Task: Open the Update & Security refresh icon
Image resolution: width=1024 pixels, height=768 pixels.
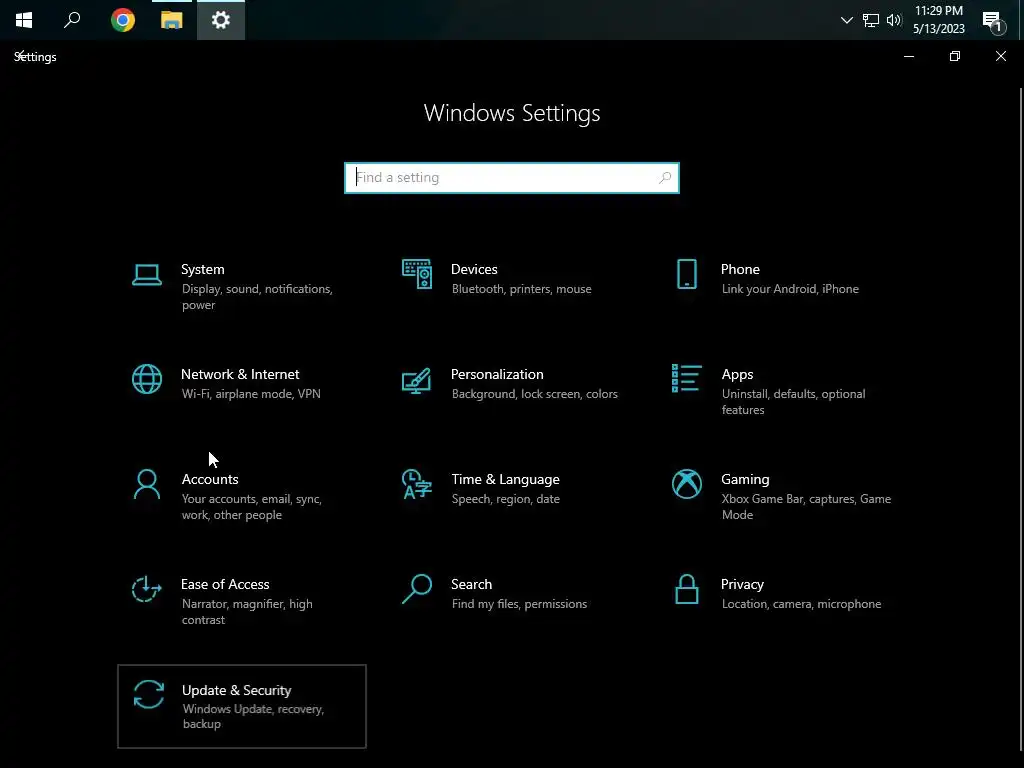Action: (148, 694)
